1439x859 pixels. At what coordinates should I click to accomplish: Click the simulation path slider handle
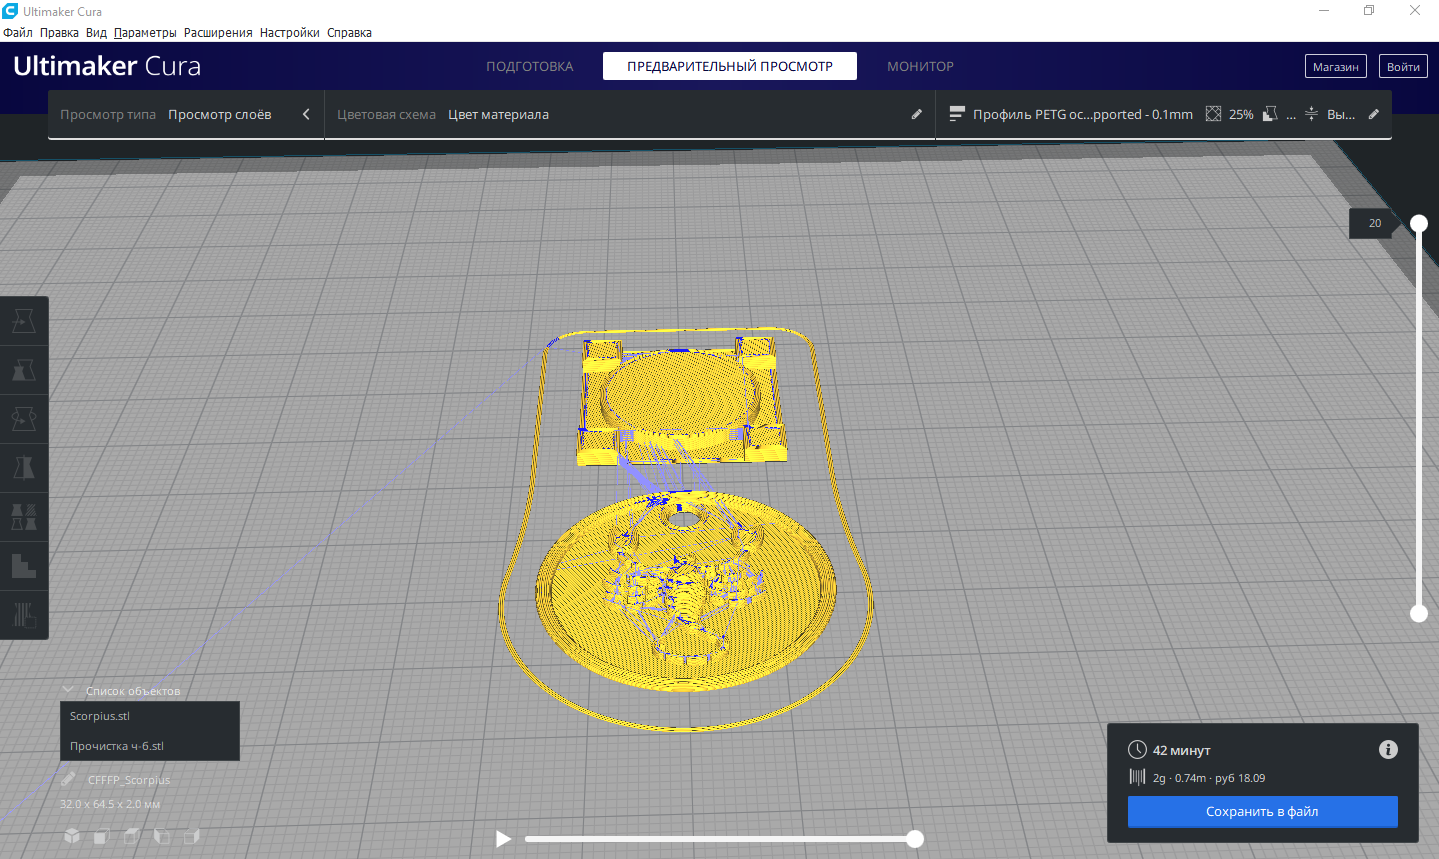click(x=915, y=839)
